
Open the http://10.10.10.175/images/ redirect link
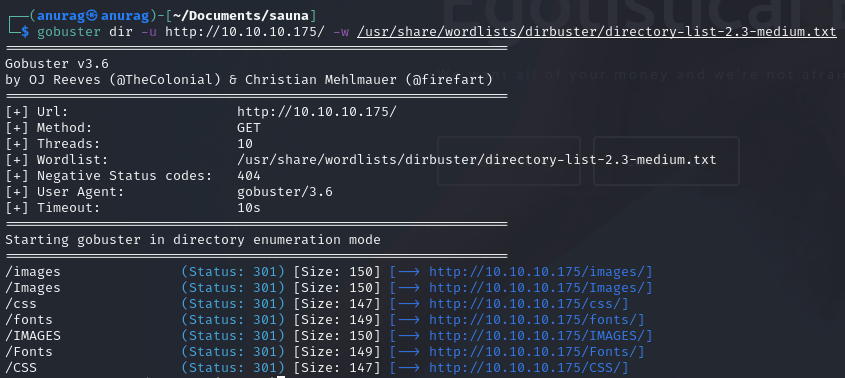coord(540,271)
